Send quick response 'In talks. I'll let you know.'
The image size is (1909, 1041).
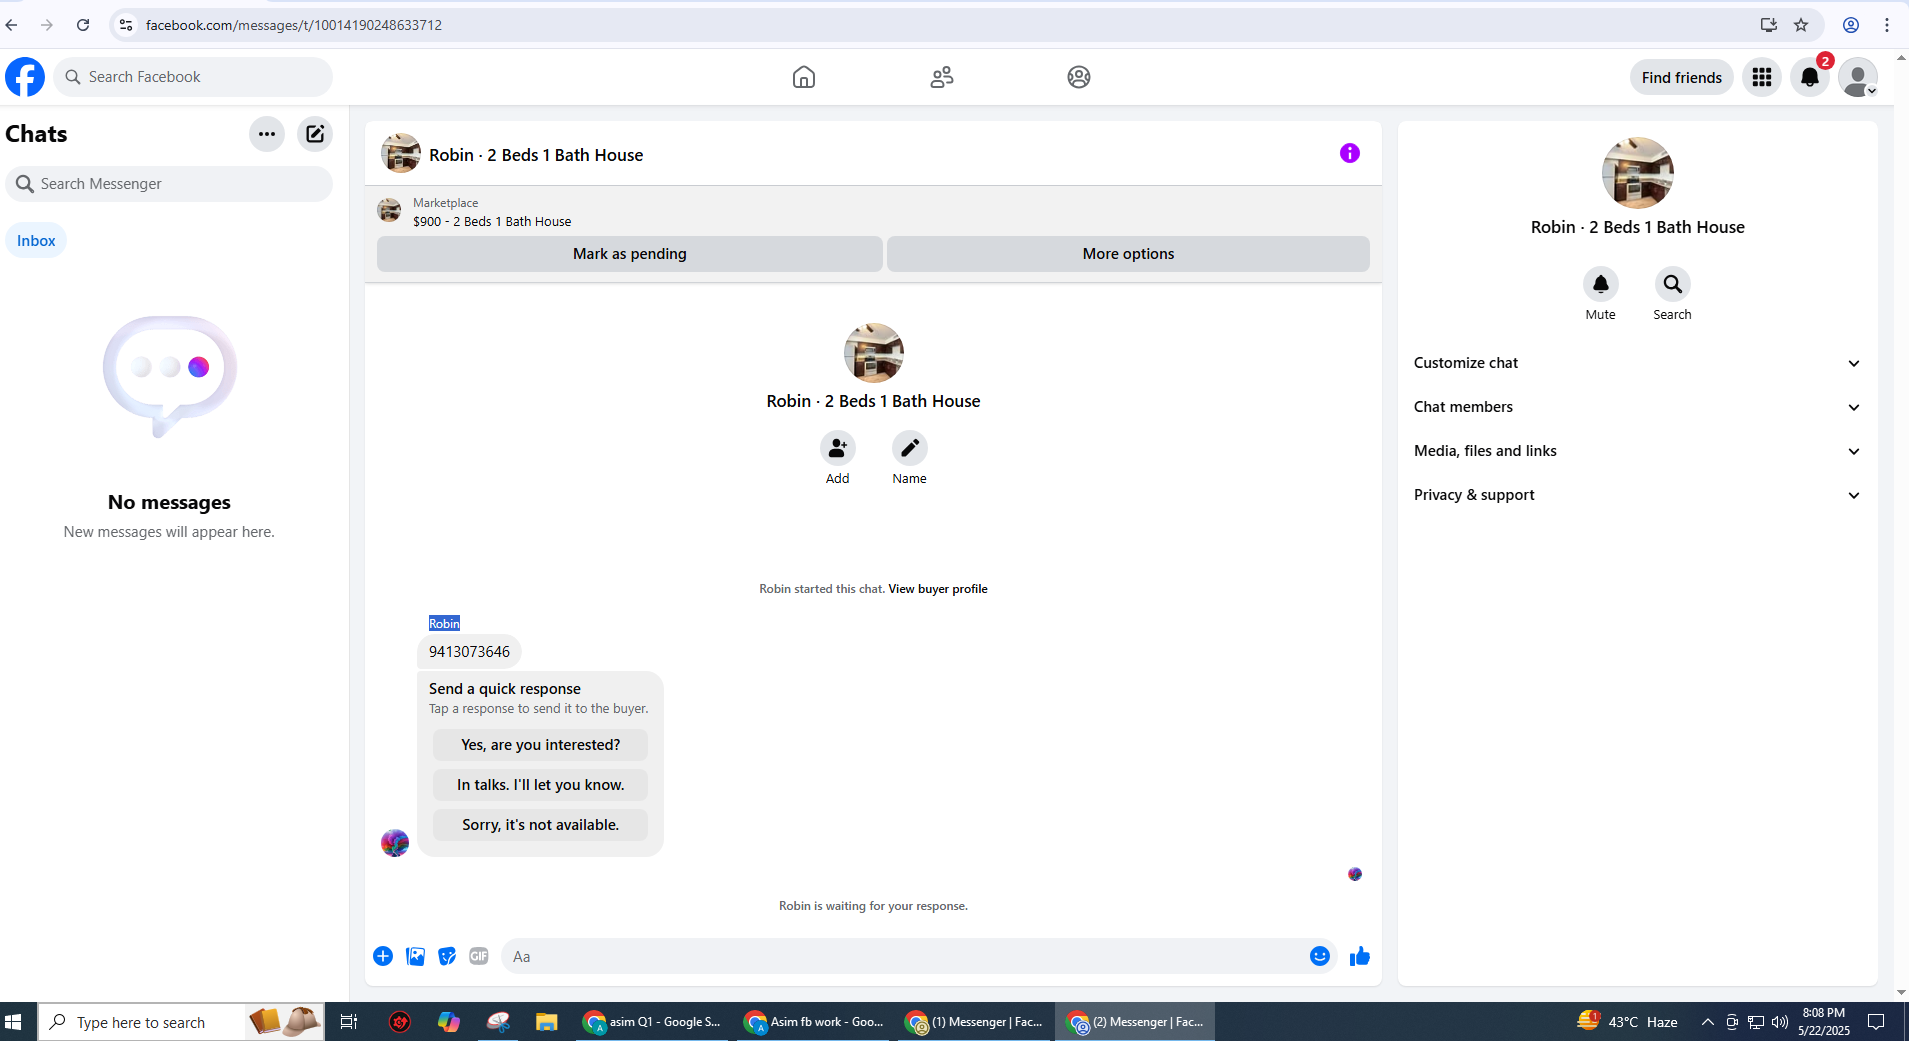coord(541,785)
